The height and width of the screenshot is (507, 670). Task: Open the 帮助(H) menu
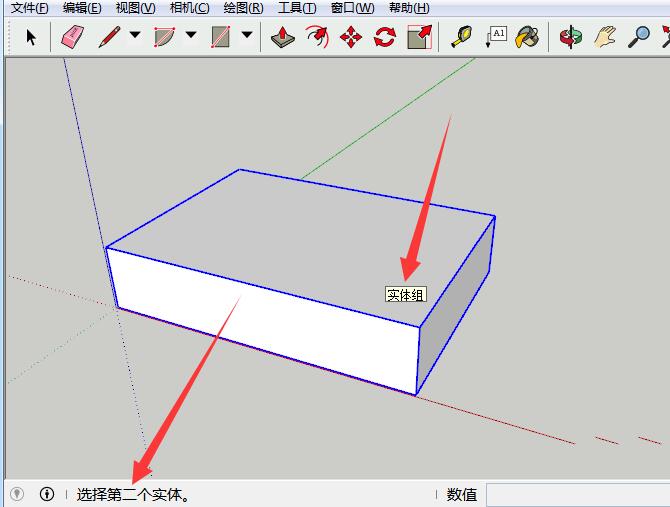click(x=409, y=8)
